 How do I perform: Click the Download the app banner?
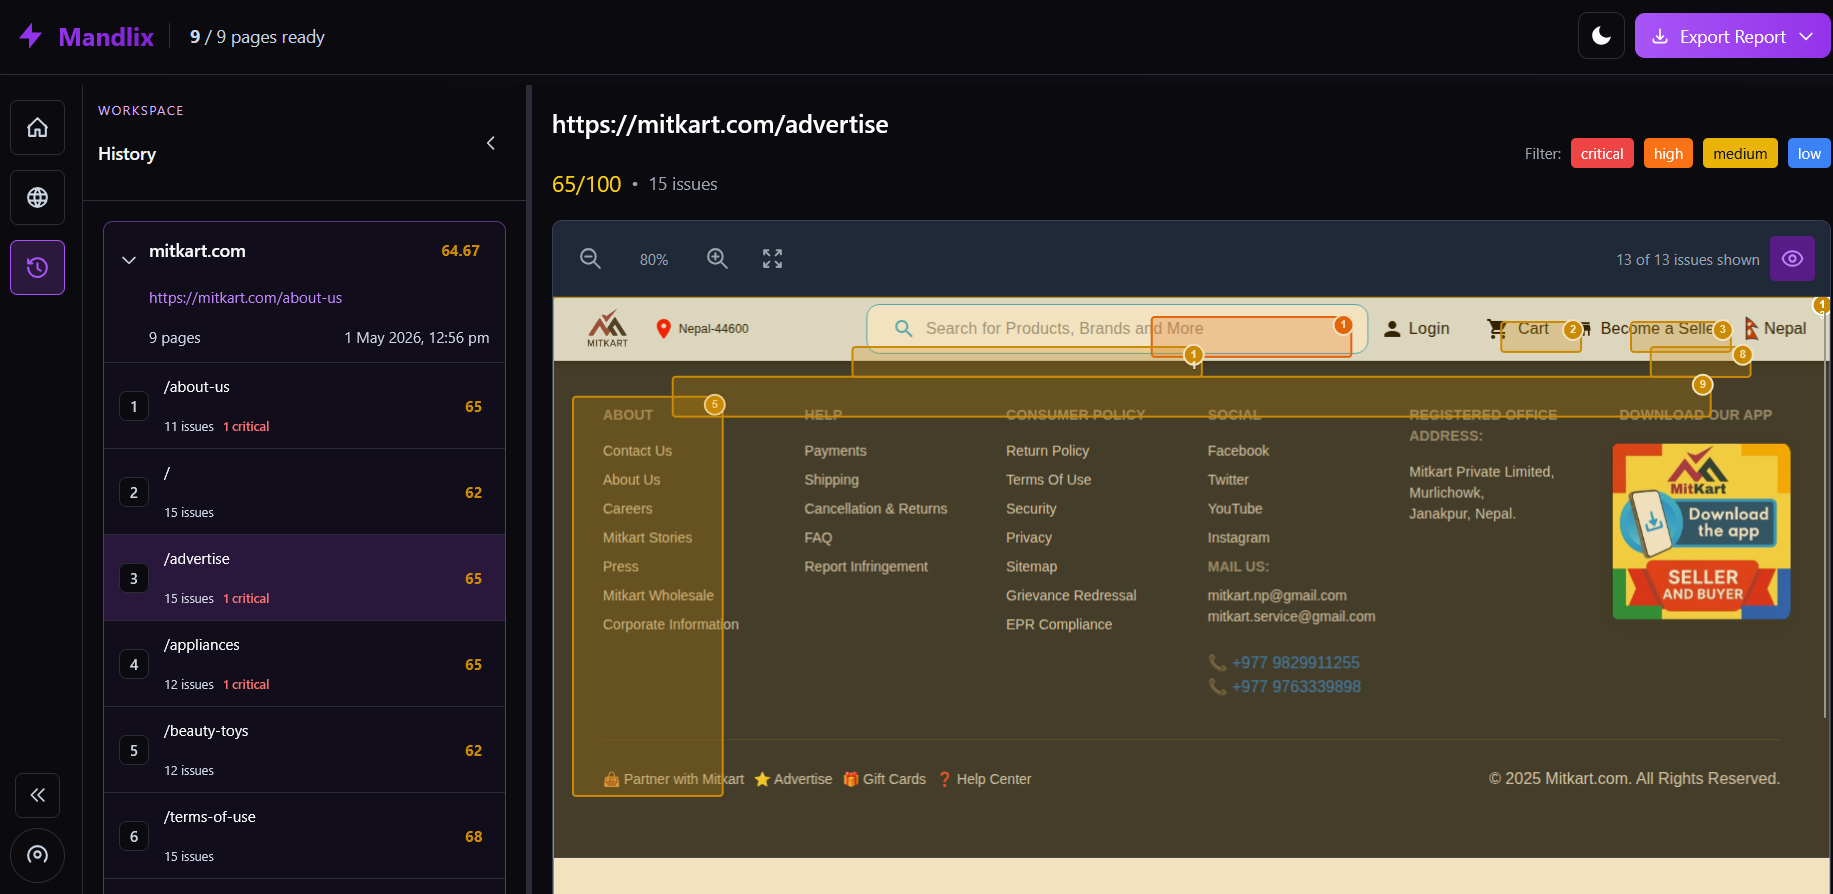pos(1701,531)
